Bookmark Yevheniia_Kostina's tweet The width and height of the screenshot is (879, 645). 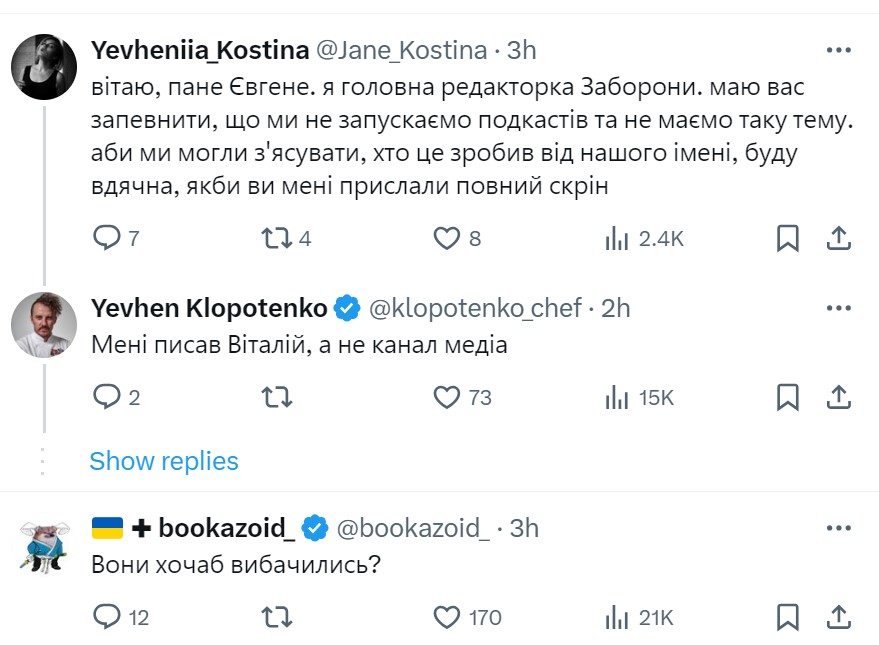788,238
